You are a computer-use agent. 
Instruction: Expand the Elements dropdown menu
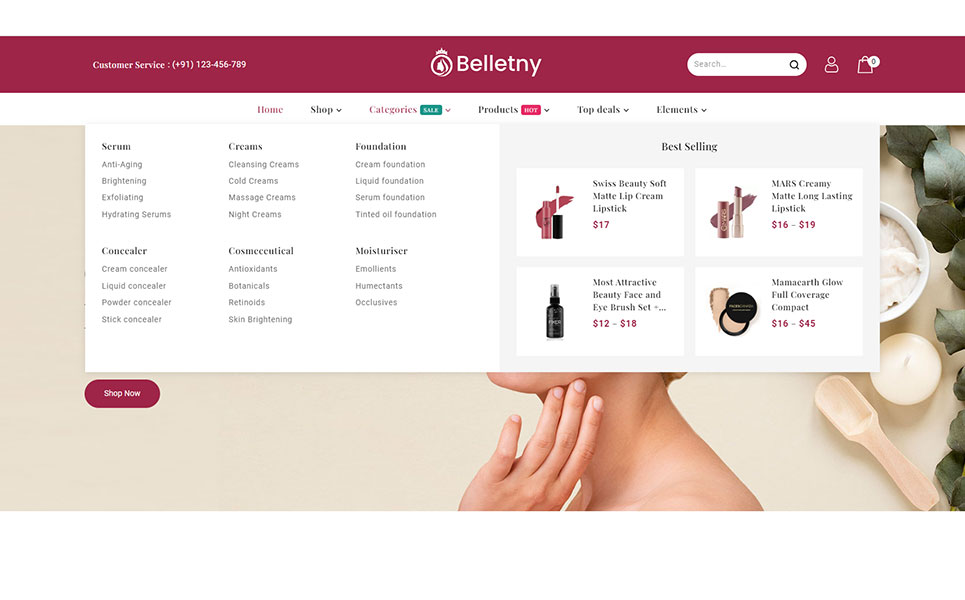681,110
